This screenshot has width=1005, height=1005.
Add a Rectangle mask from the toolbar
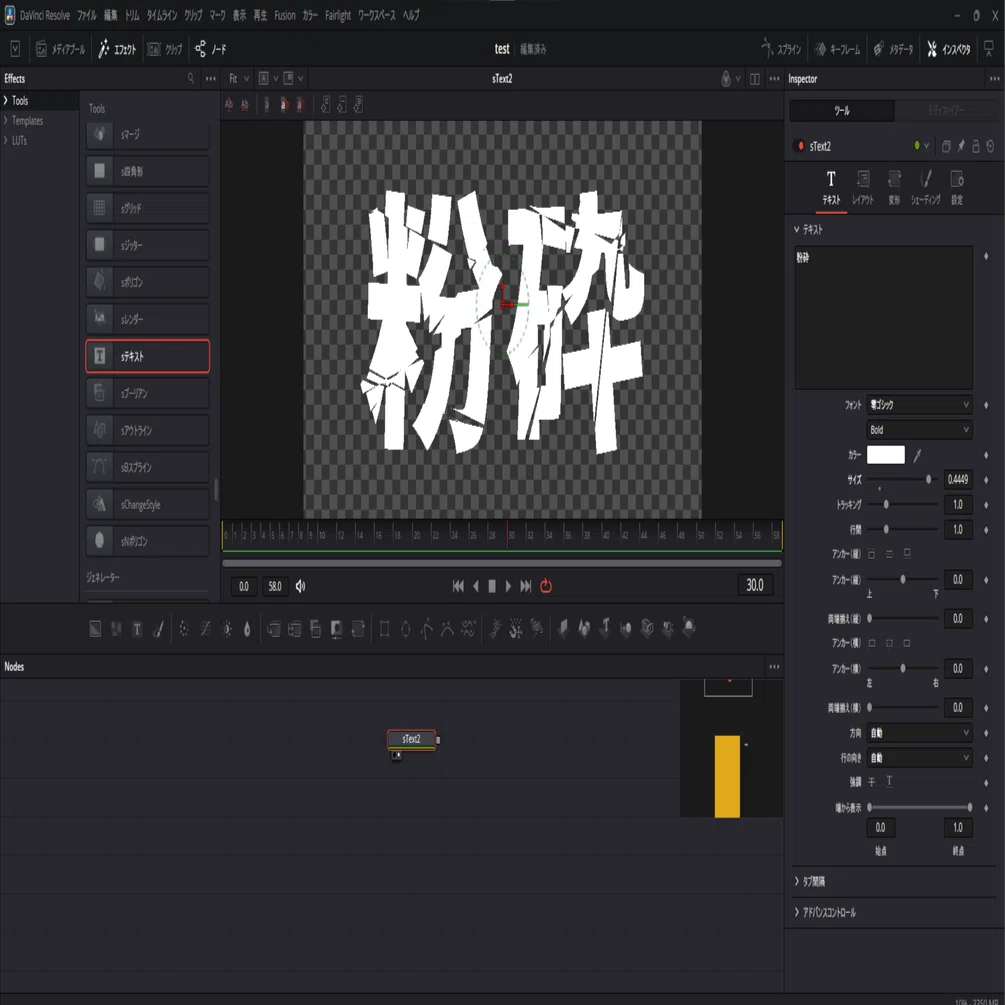coord(385,629)
